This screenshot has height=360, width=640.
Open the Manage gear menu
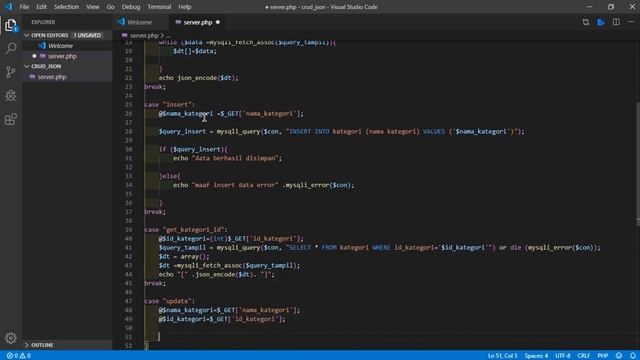point(11,338)
